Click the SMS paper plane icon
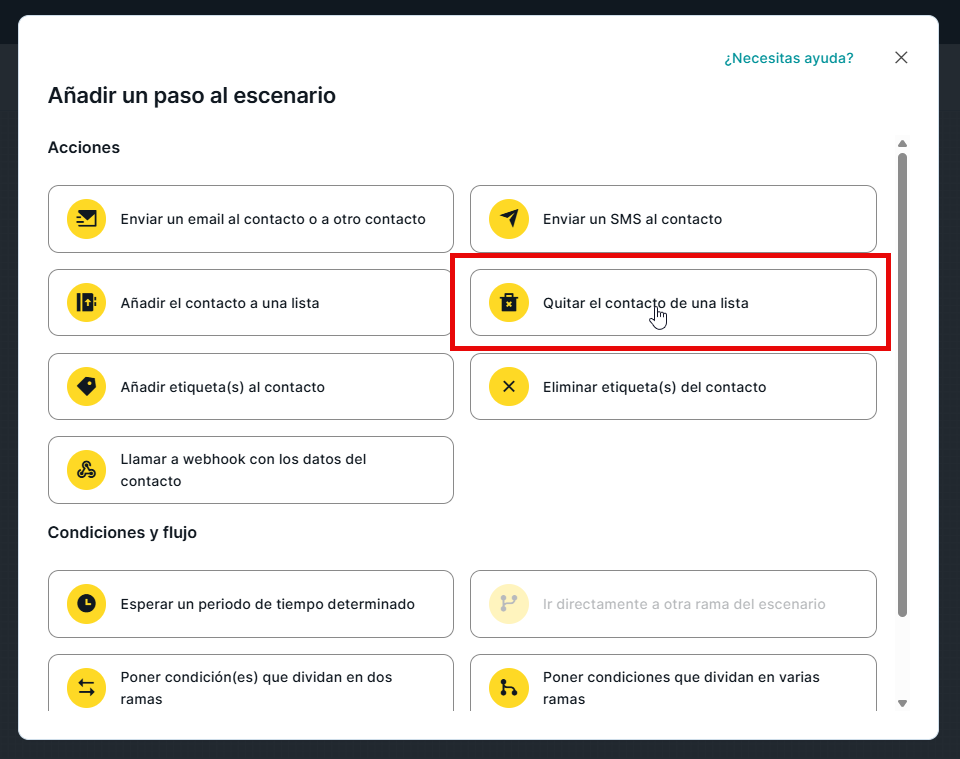The image size is (960, 759). (x=509, y=219)
